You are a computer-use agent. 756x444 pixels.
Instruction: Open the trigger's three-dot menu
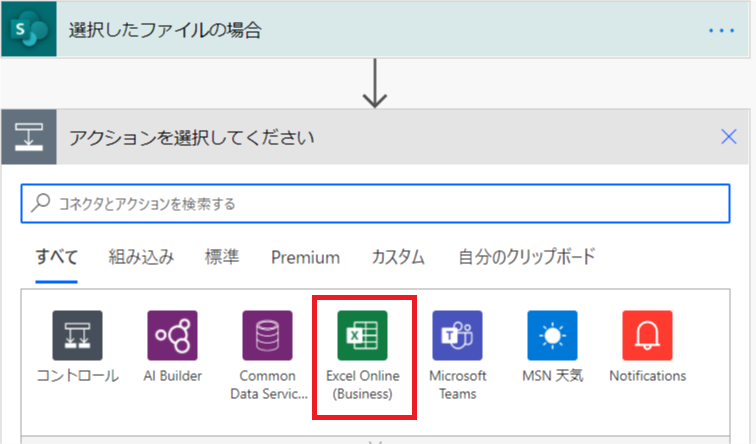coord(721,30)
